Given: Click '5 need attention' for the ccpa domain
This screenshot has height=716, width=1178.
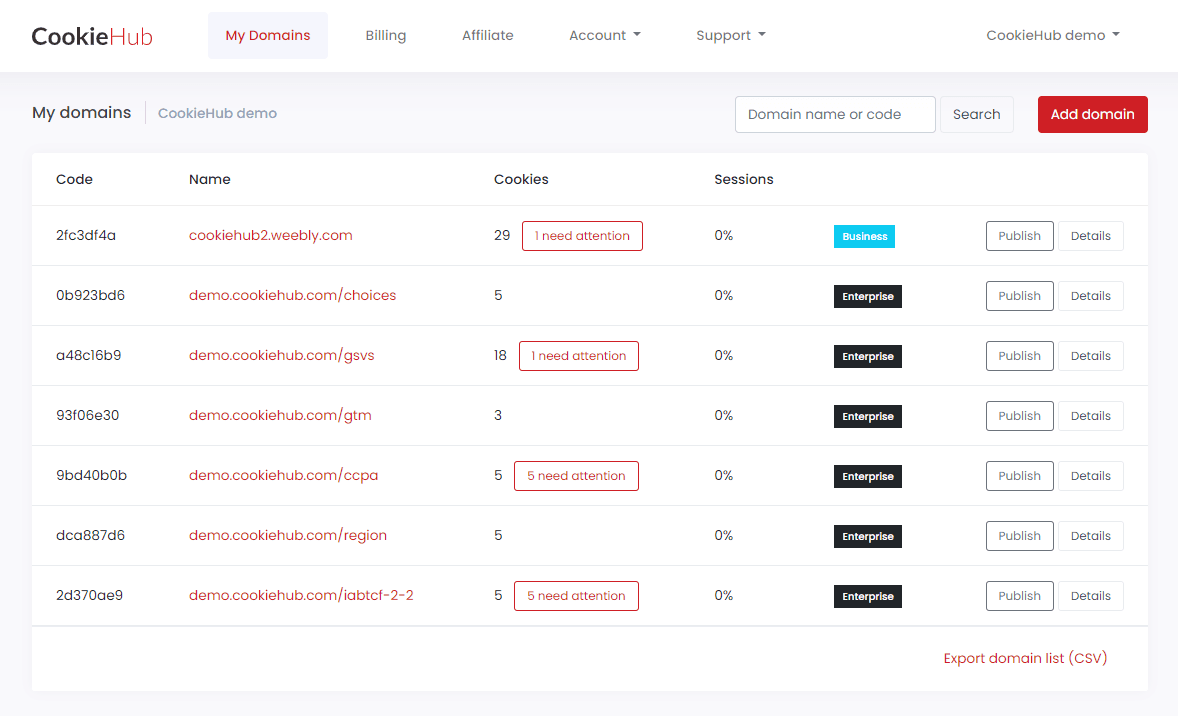Looking at the screenshot, I should click(x=576, y=476).
